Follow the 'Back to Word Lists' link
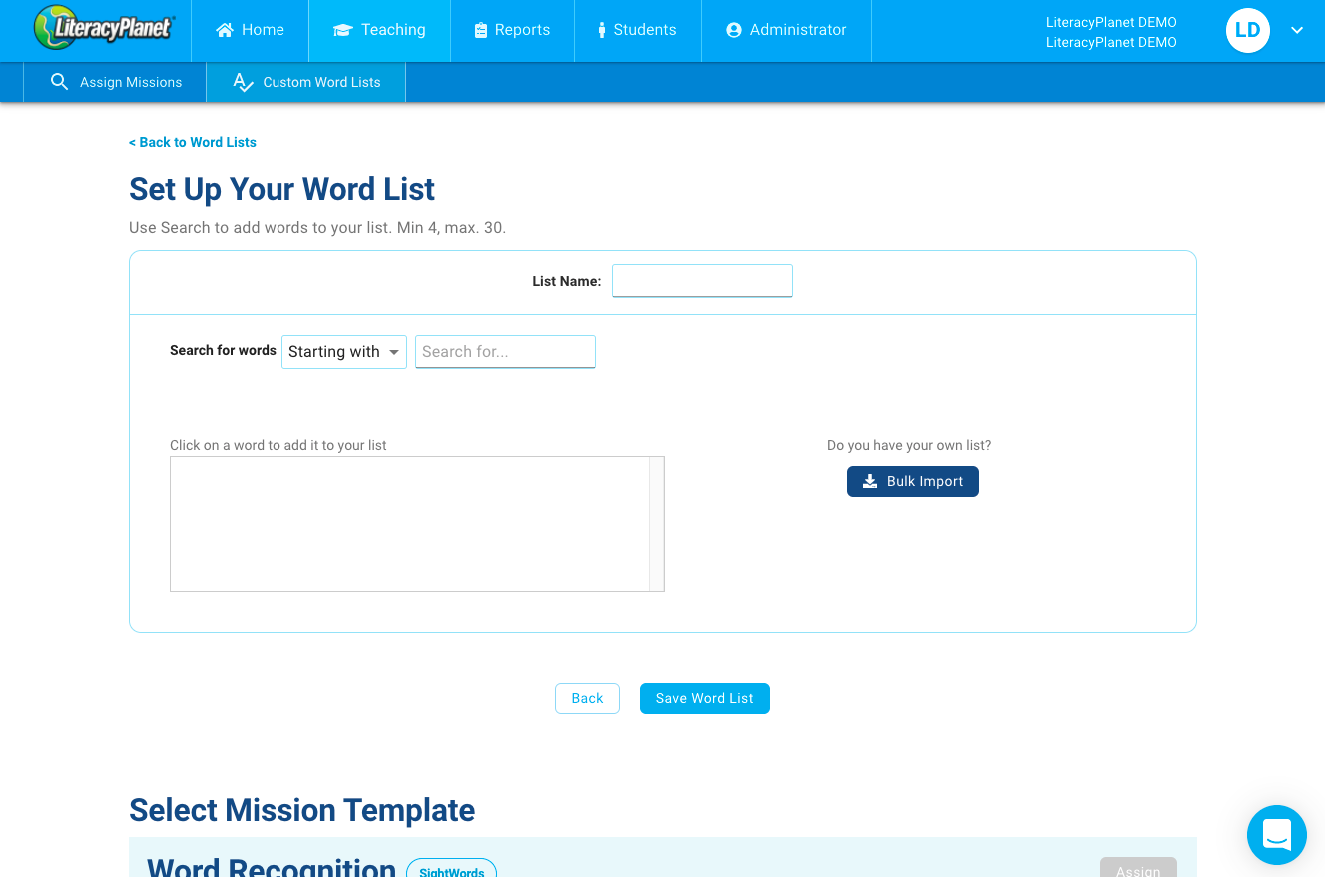Viewport: 1325px width, 877px height. point(193,142)
